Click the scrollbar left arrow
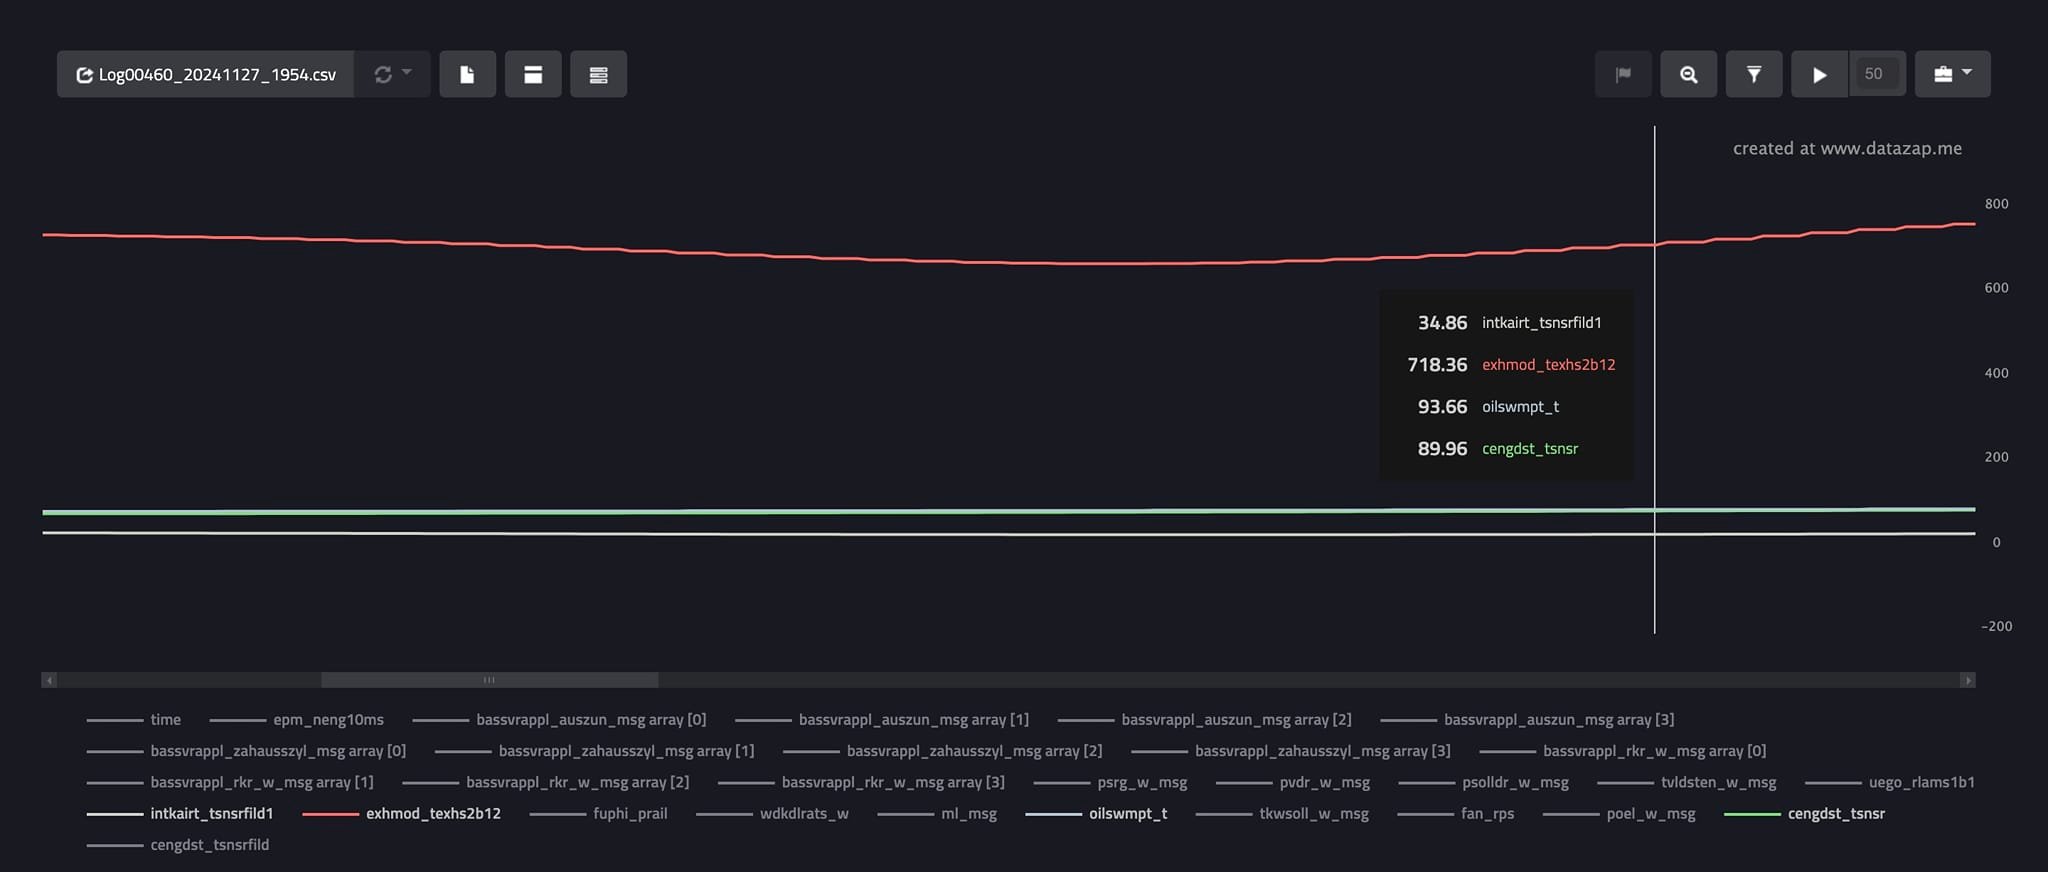 pyautogui.click(x=49, y=680)
